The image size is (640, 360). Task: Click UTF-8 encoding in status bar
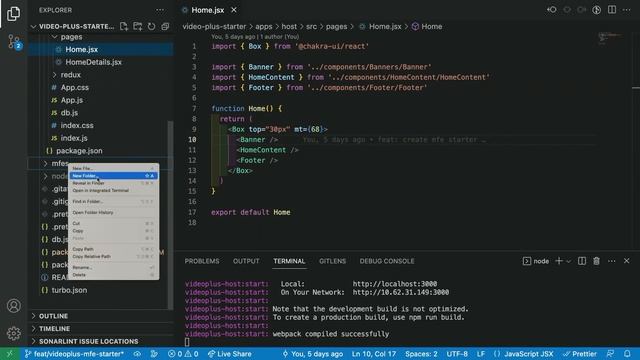457,354
